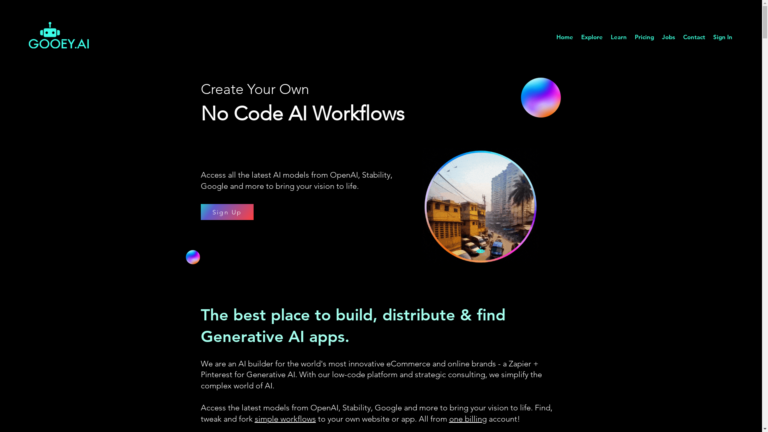Visit the Jobs page link

coord(668,37)
